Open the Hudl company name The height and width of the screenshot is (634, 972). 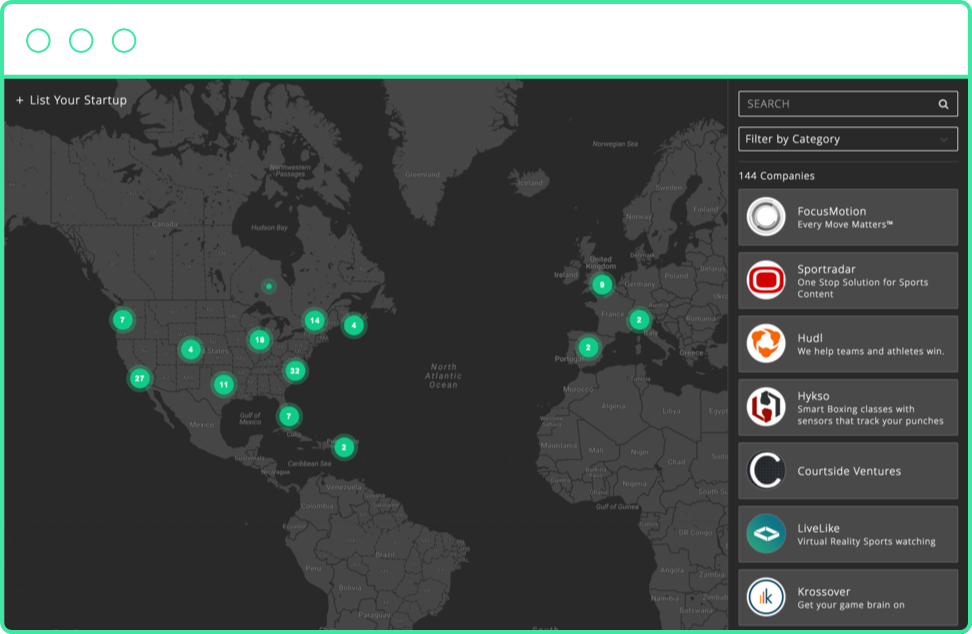[810, 338]
